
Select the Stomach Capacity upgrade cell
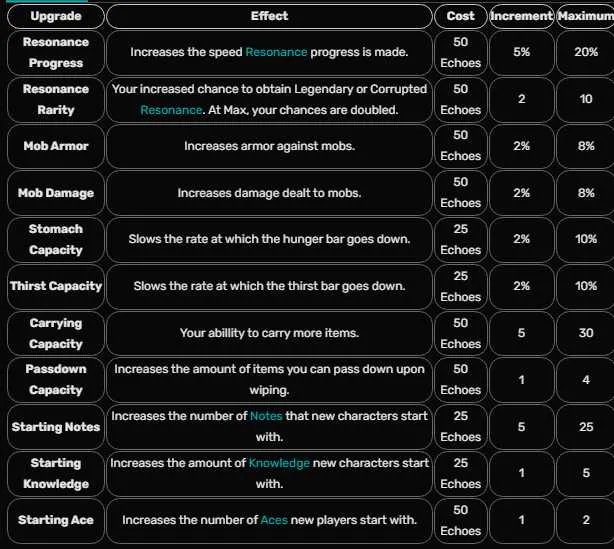[56, 239]
